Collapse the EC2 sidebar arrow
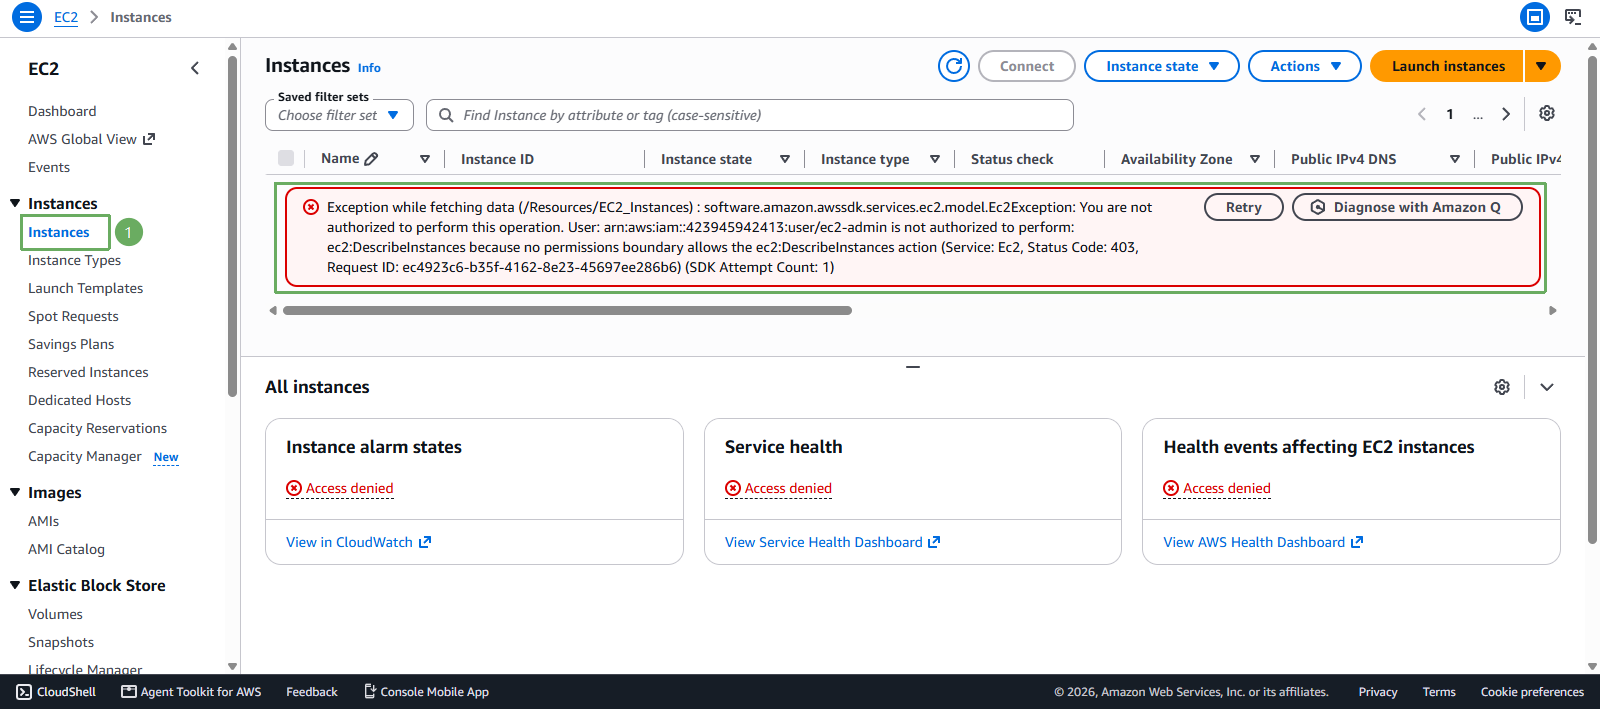Image resolution: width=1600 pixels, height=709 pixels. [195, 68]
